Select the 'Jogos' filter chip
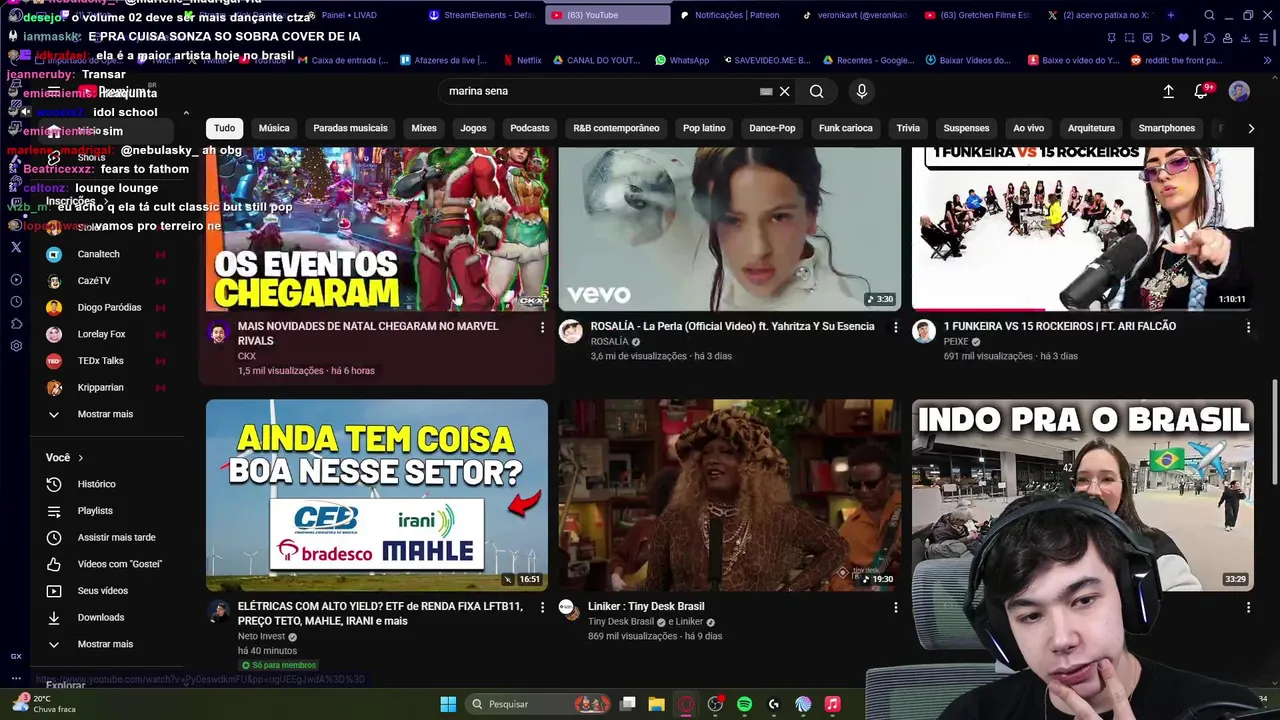 (x=473, y=128)
